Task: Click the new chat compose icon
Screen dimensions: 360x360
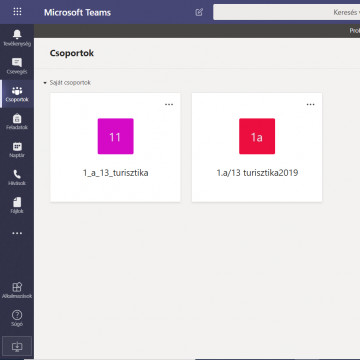Action: tap(199, 12)
